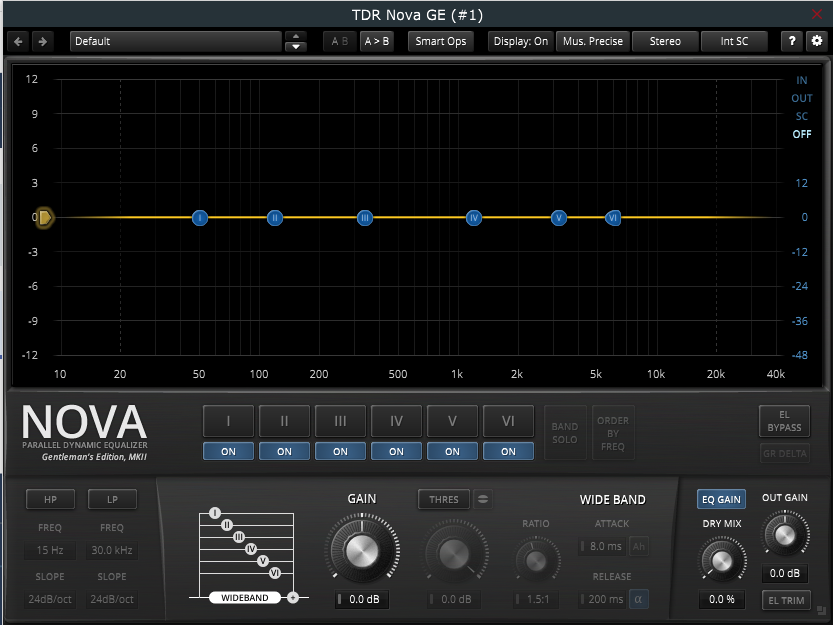Open the HP slope 24dB/oct selector
The height and width of the screenshot is (625, 833).
pos(50,599)
